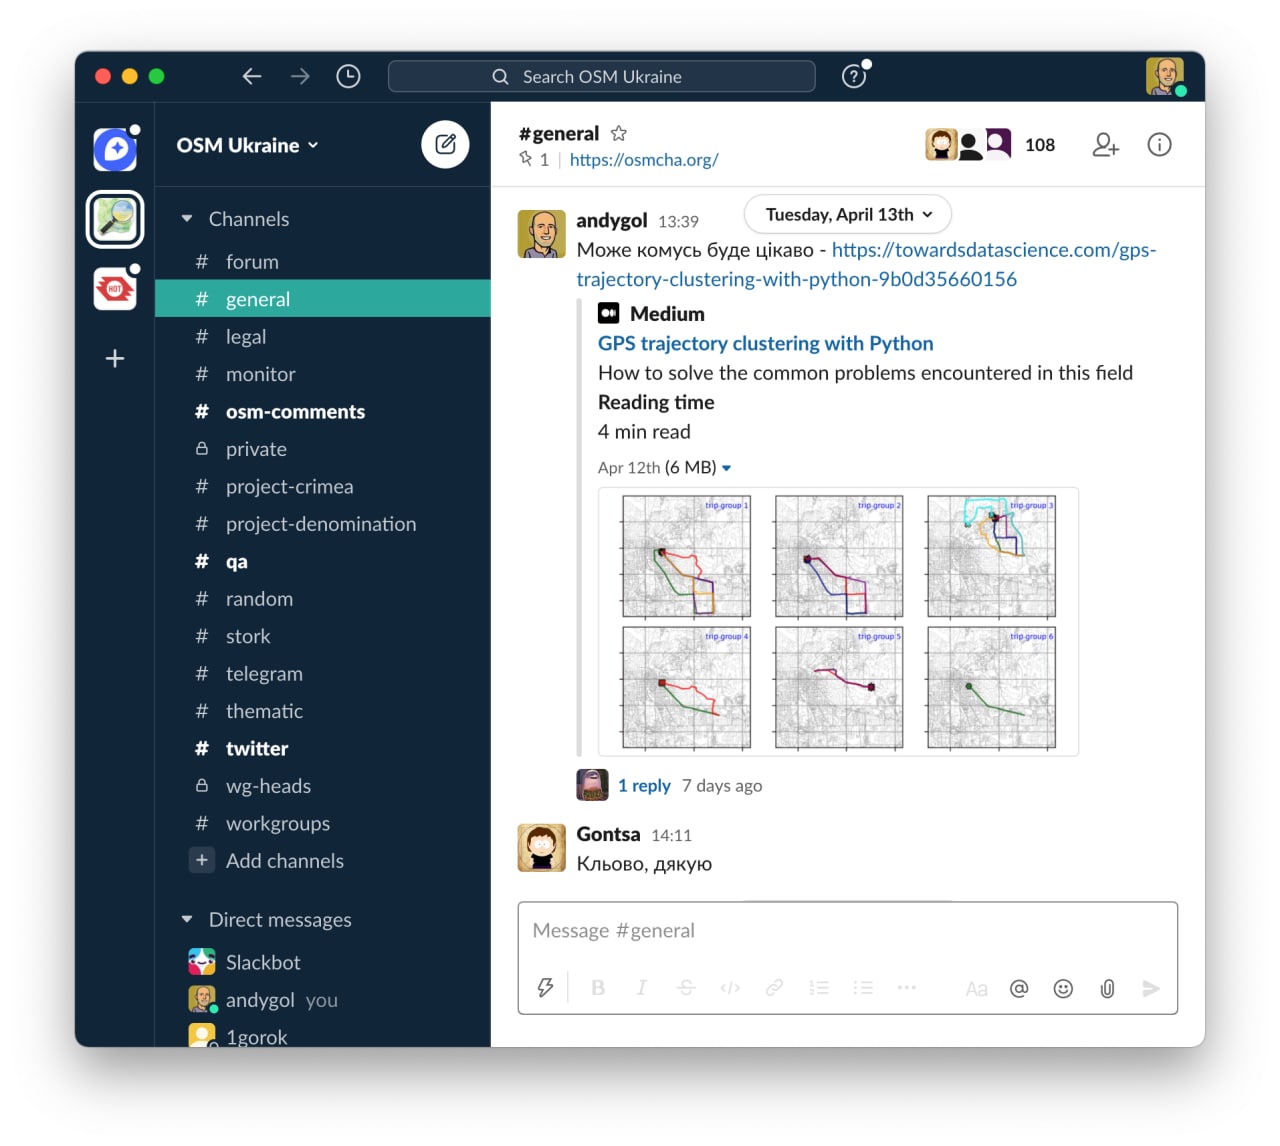Go back in history with the left arrow

(x=252, y=76)
